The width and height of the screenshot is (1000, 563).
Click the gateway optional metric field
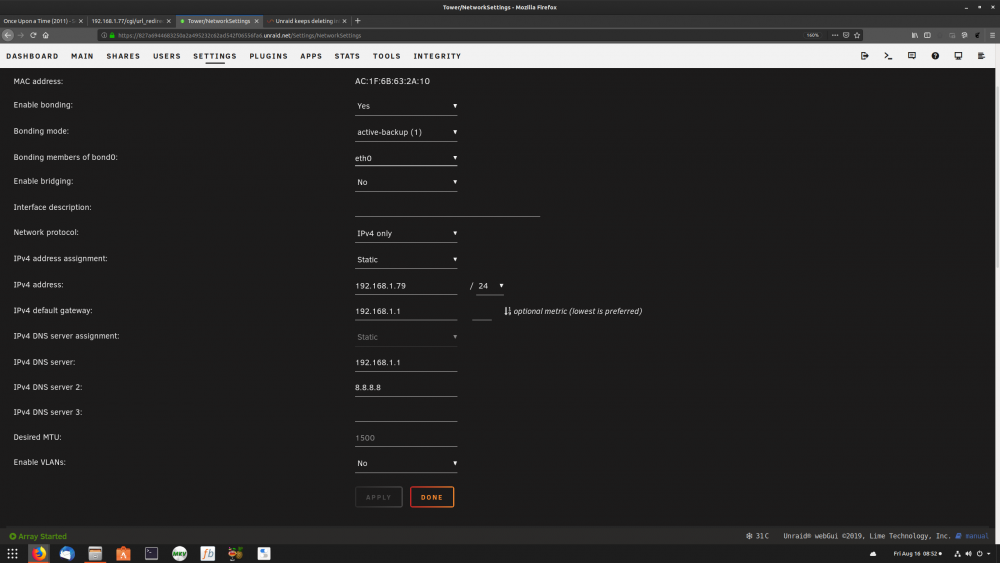point(482,311)
